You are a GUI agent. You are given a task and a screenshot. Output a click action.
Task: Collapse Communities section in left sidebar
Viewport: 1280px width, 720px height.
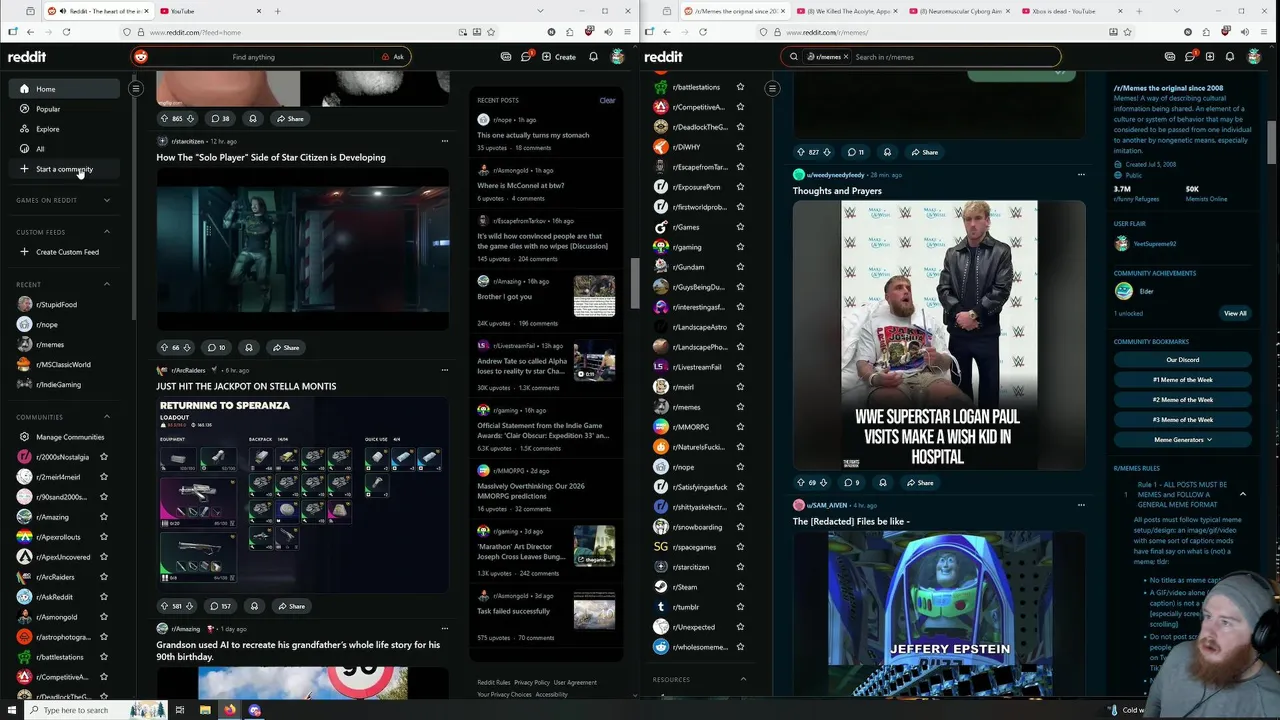(x=107, y=417)
